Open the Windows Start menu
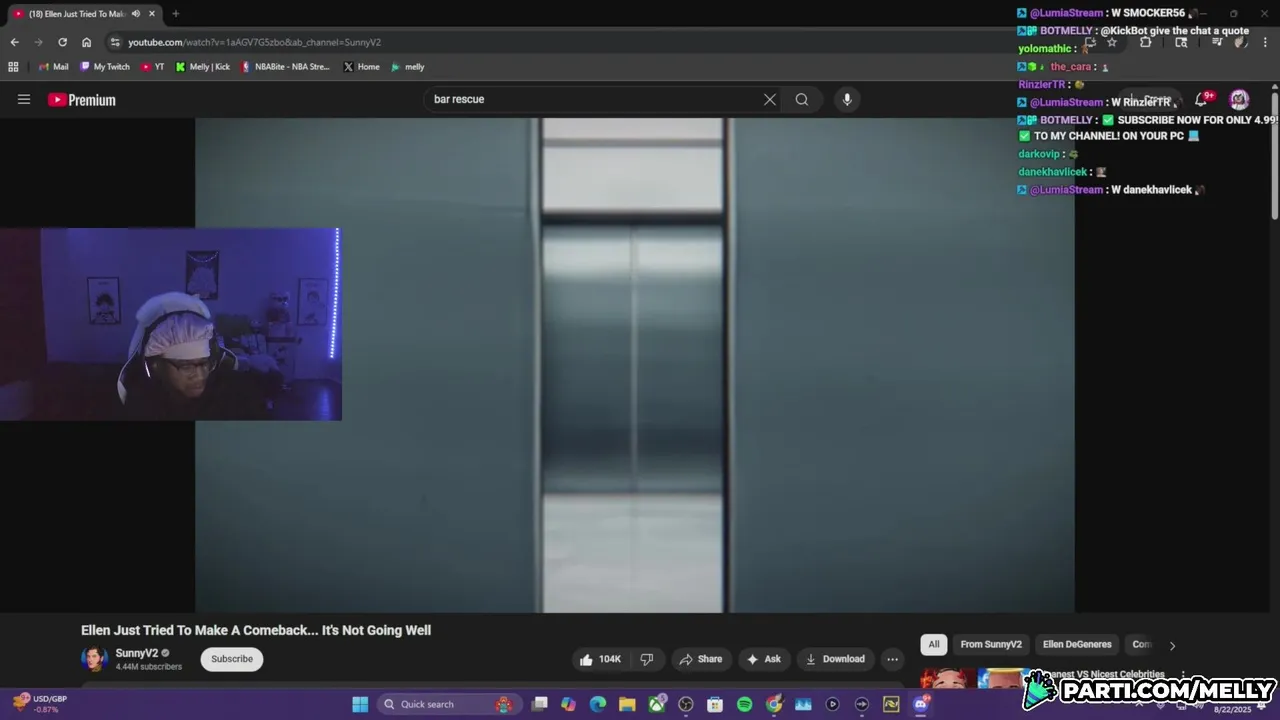 coord(360,704)
